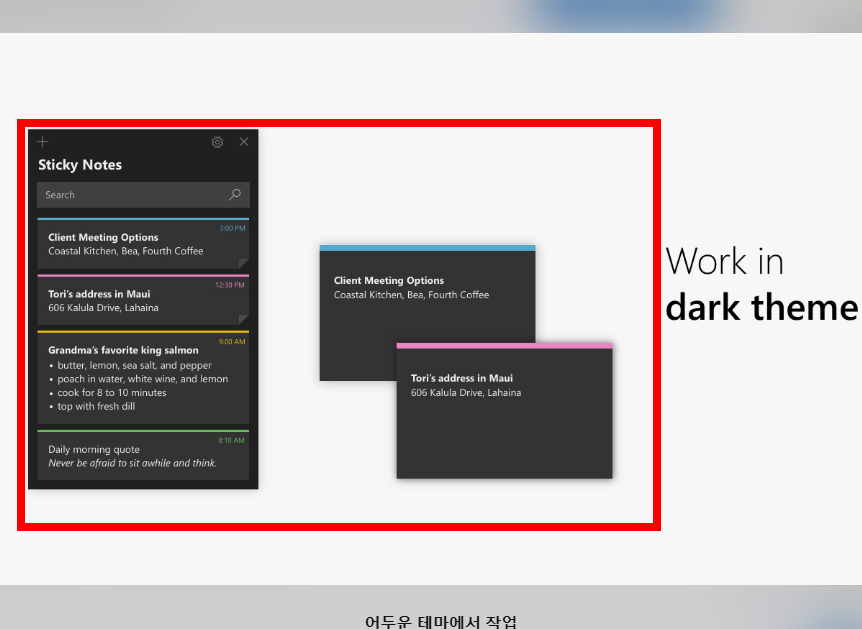Click the magnifier search icon
Image resolution: width=862 pixels, height=629 pixels.
point(235,195)
